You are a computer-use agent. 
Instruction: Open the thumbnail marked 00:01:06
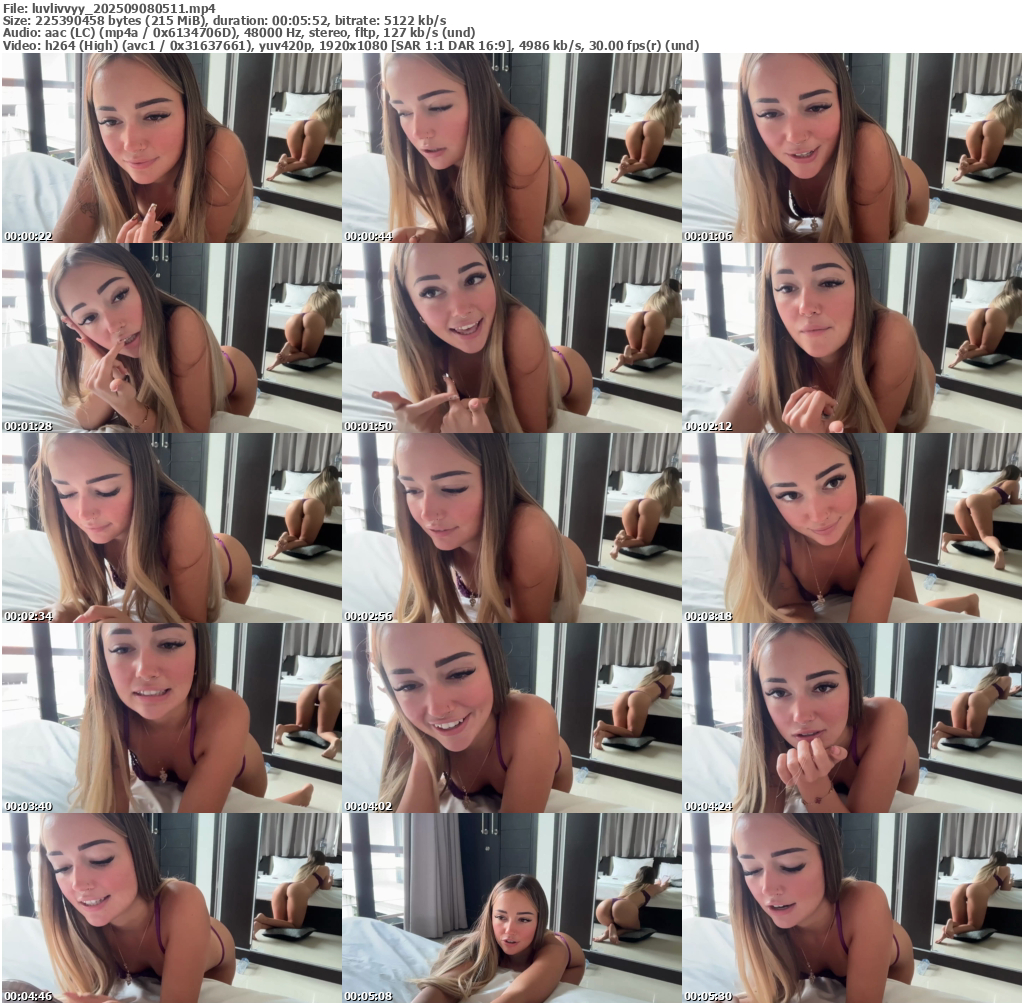coord(852,148)
